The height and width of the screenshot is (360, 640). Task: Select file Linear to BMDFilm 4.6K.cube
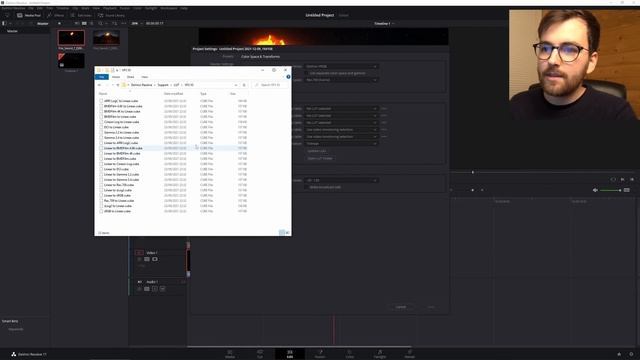point(123,148)
